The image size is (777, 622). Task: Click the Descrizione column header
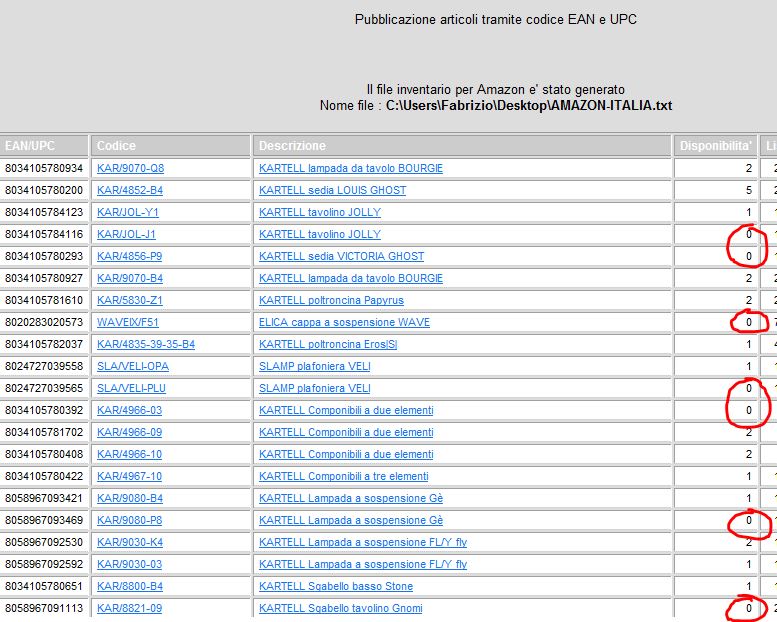point(462,146)
